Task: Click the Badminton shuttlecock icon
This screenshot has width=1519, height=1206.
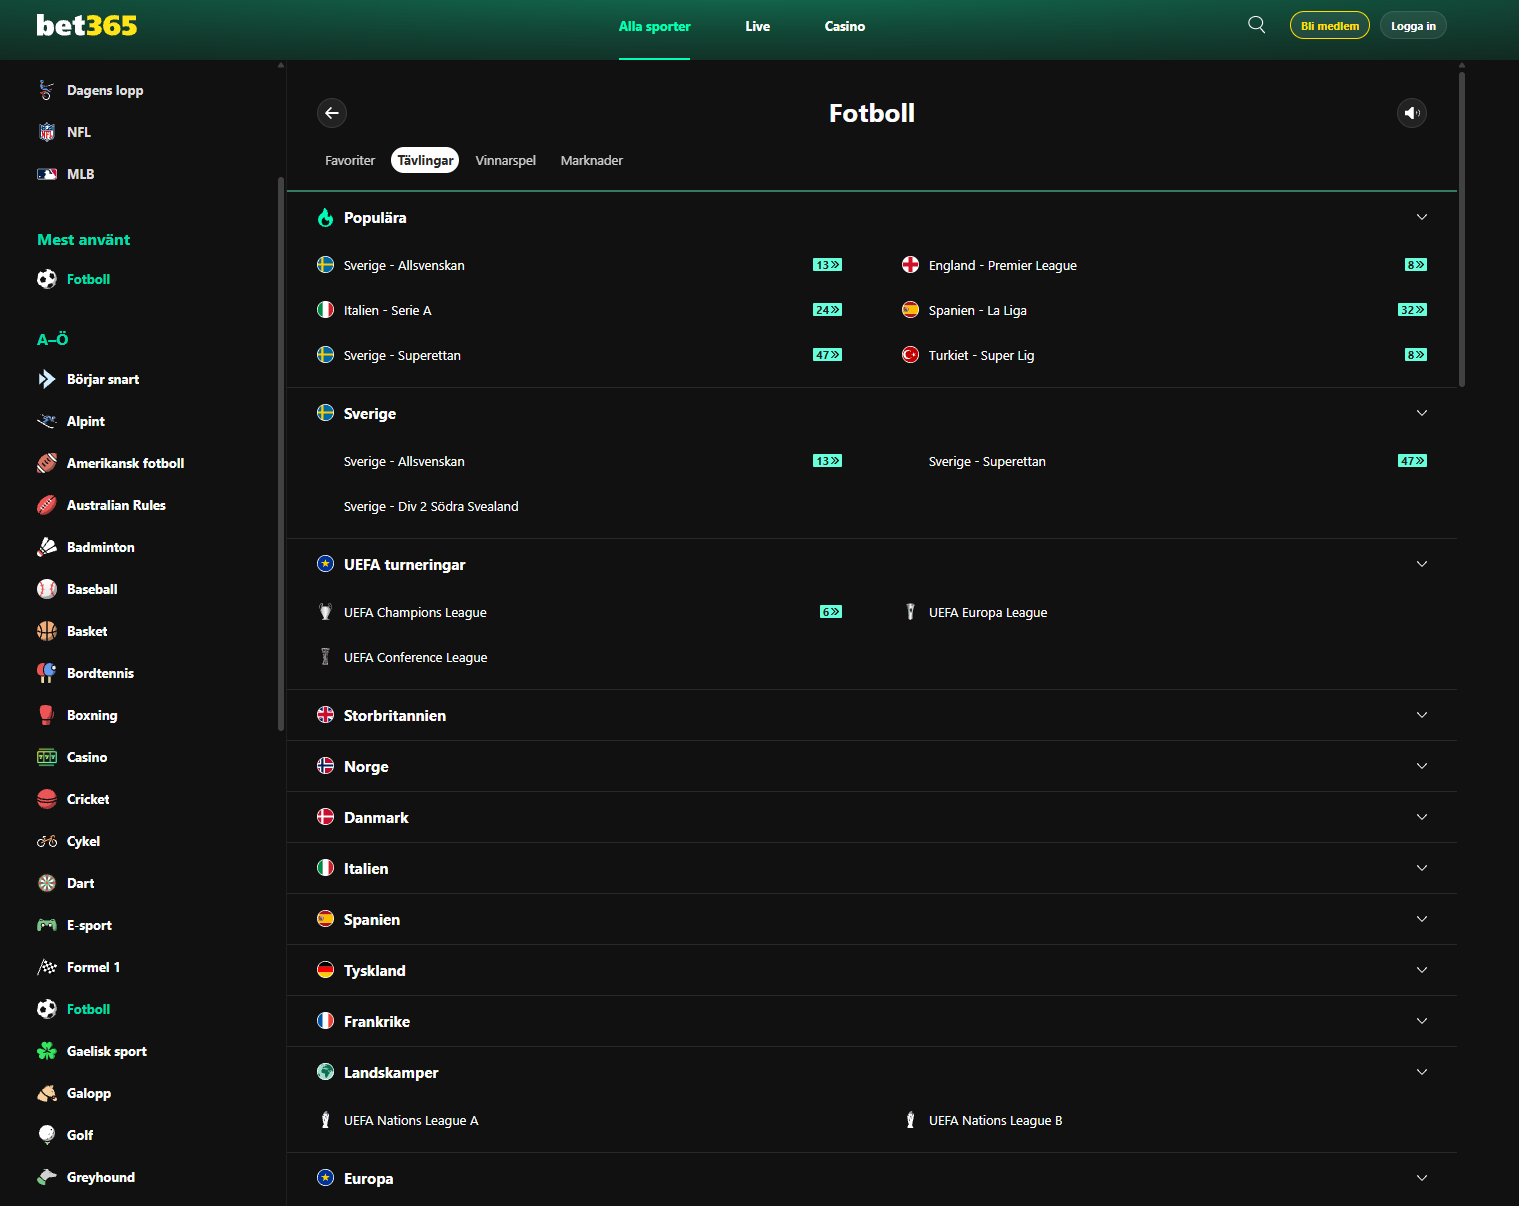Action: (47, 547)
